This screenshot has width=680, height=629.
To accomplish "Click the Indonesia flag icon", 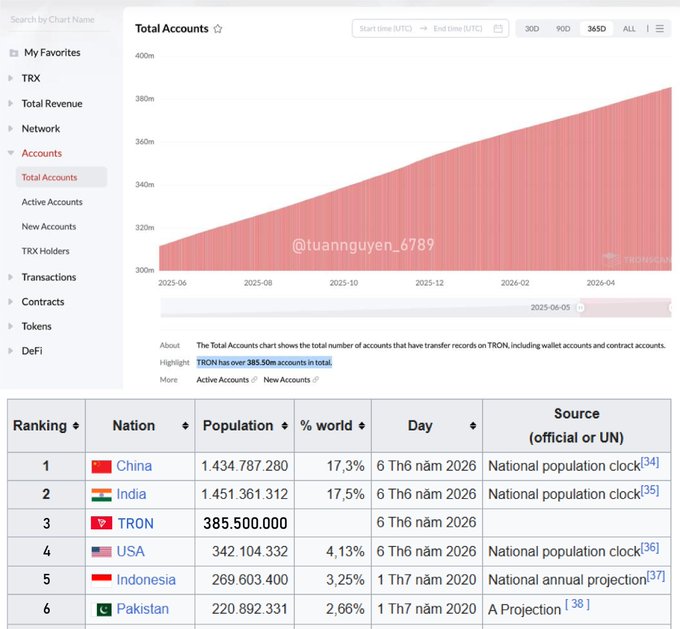I will click(101, 580).
